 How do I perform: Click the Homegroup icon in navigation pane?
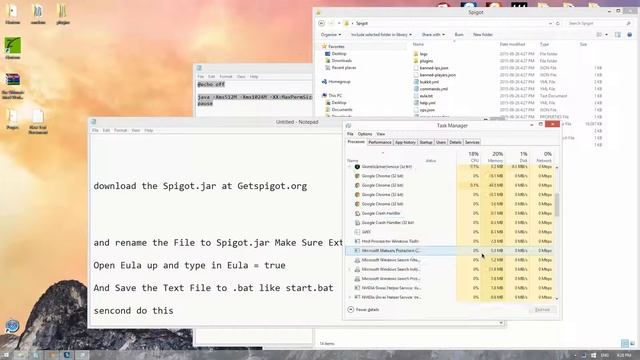click(x=324, y=82)
